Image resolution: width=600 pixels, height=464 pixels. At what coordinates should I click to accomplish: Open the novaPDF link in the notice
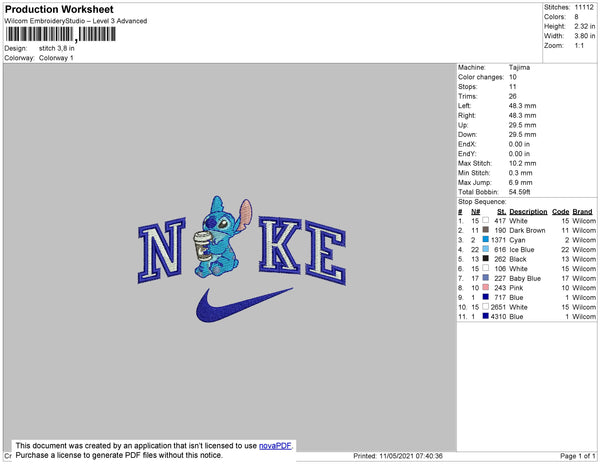275,446
